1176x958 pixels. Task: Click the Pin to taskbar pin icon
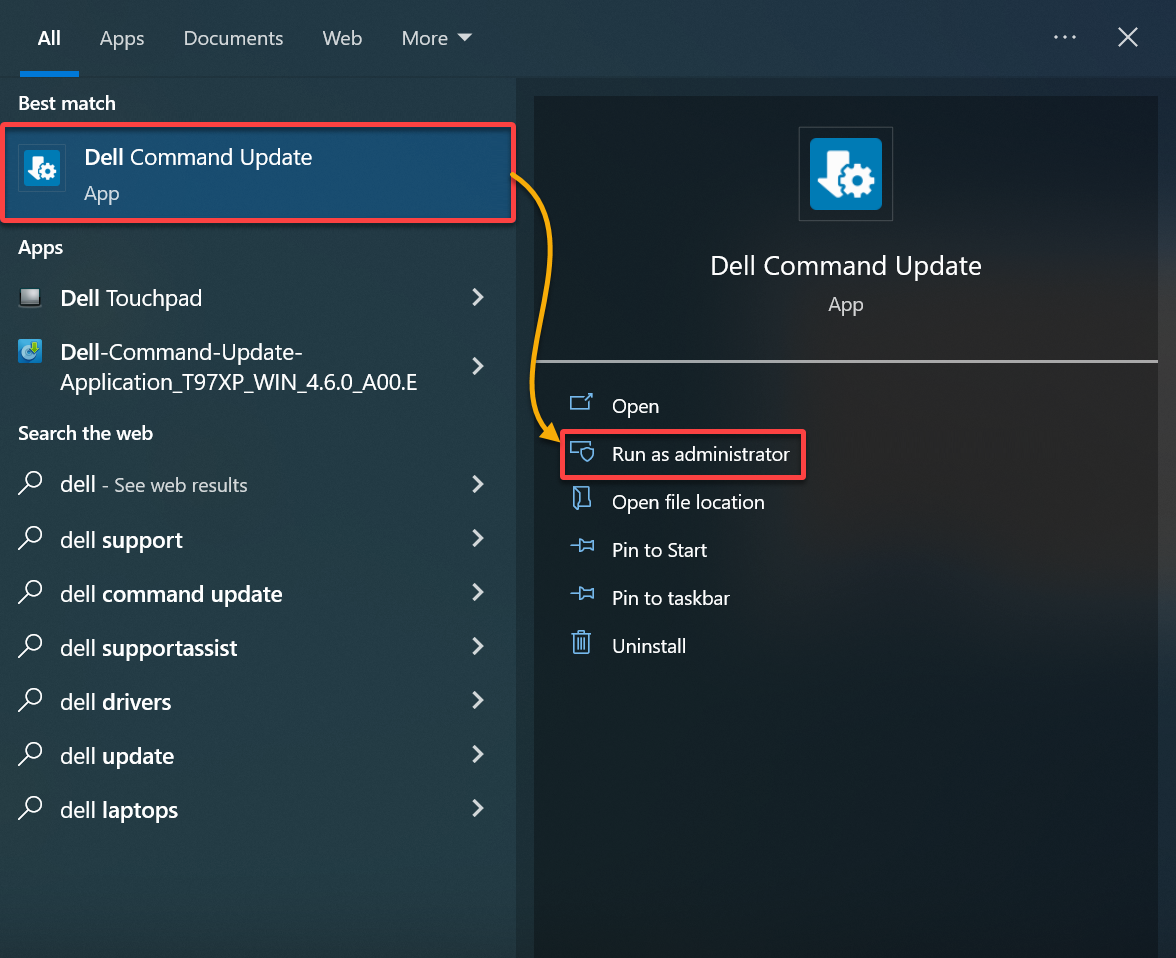pyautogui.click(x=582, y=594)
